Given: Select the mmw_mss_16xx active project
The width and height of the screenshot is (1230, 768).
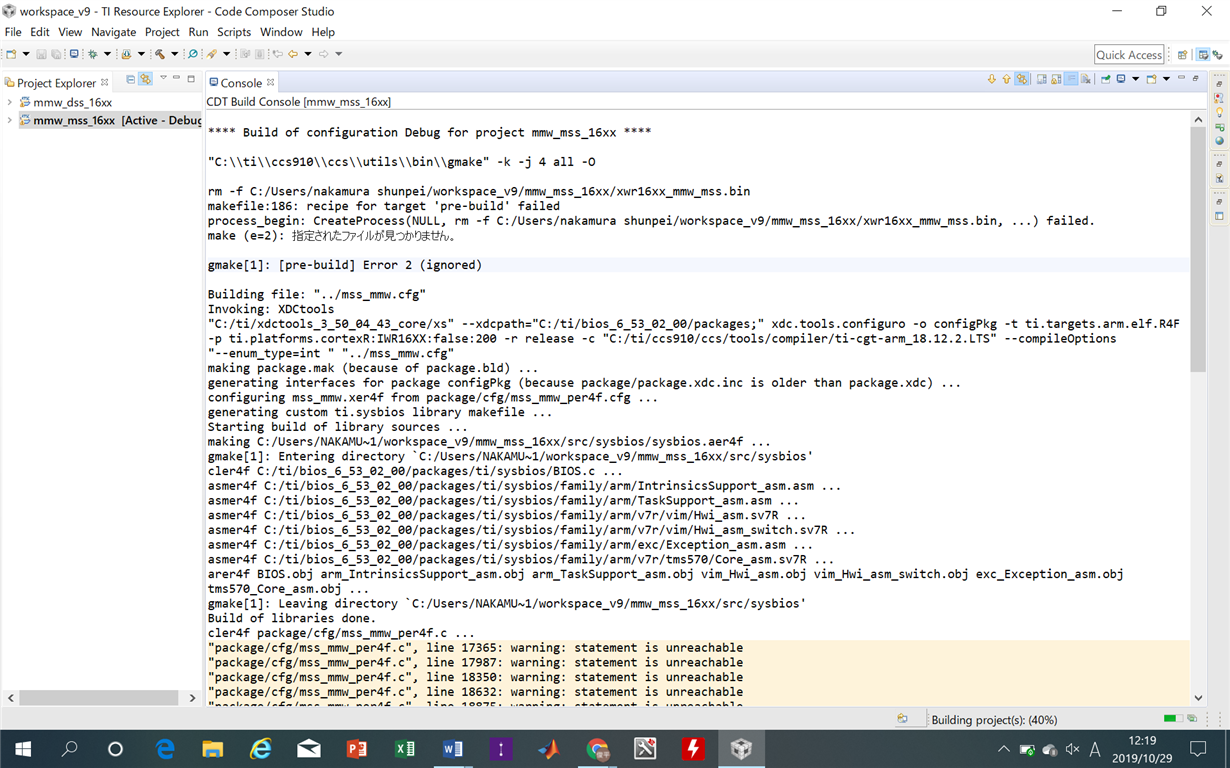Looking at the screenshot, I should [x=110, y=120].
